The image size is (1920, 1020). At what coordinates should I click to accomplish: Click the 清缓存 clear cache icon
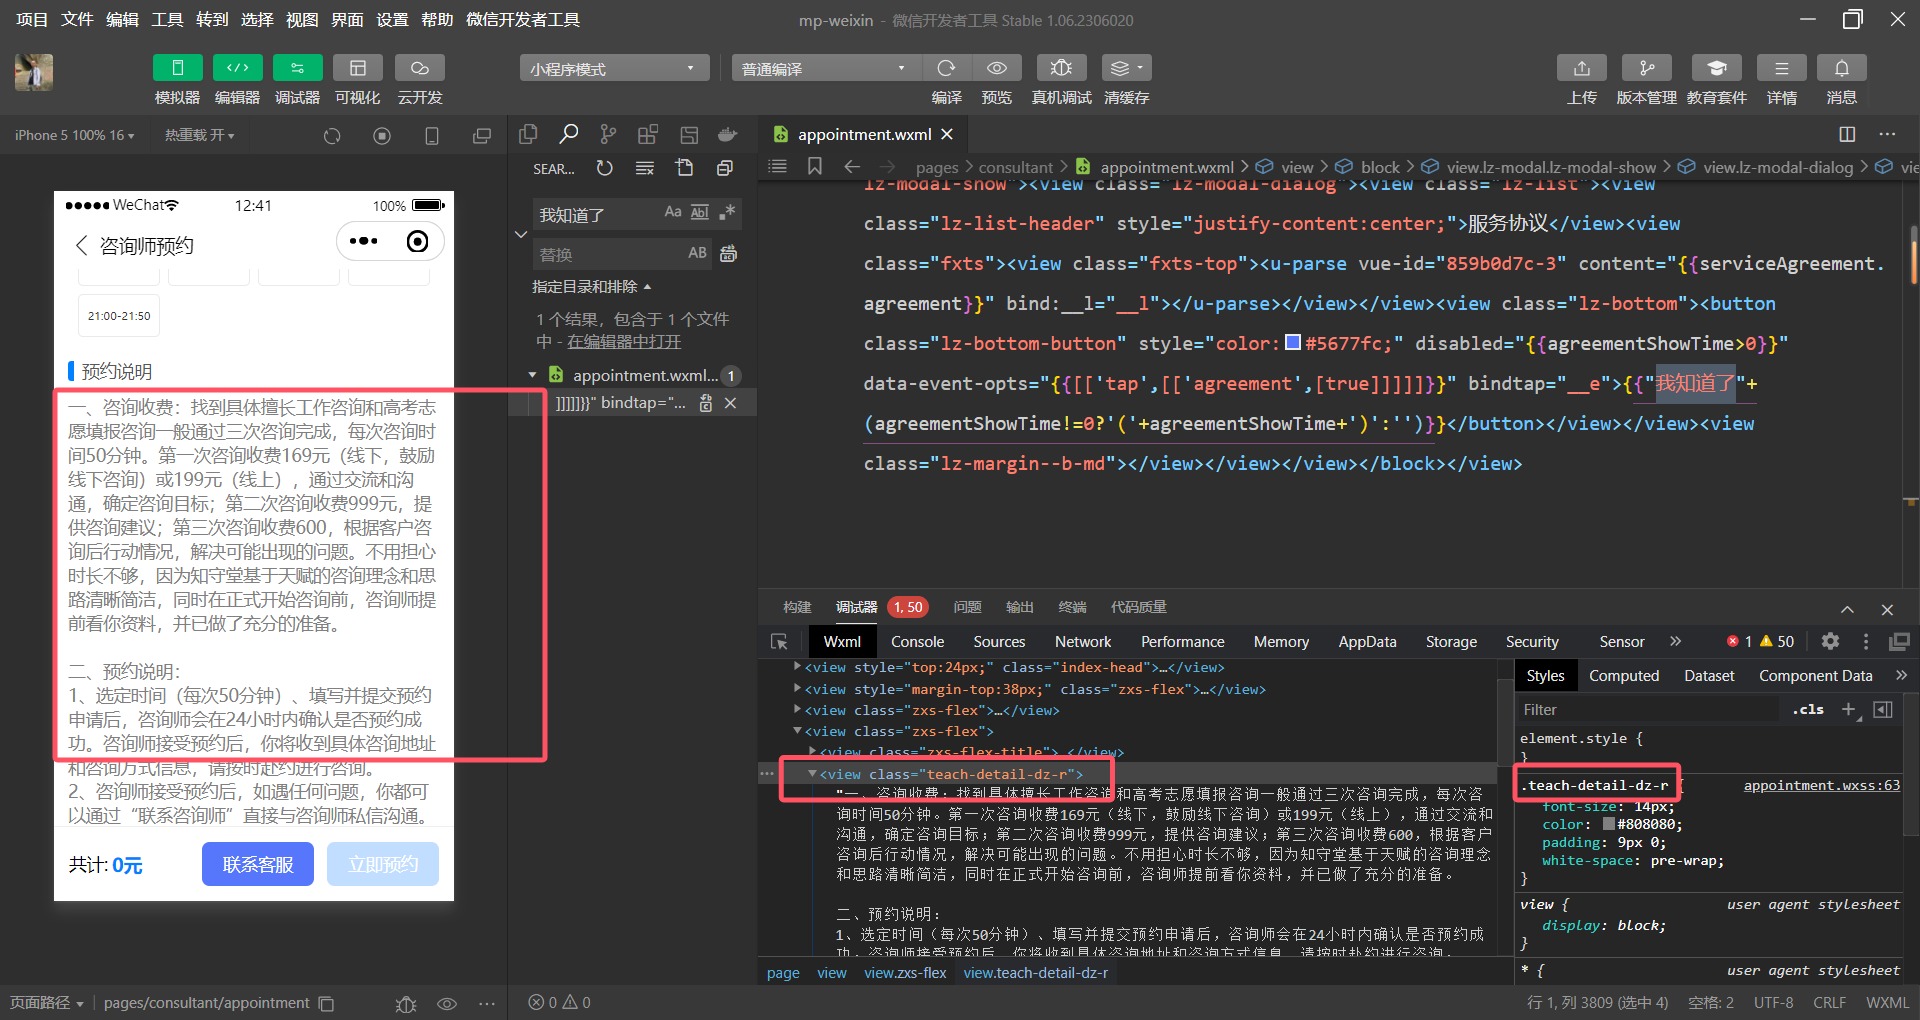tap(1126, 68)
